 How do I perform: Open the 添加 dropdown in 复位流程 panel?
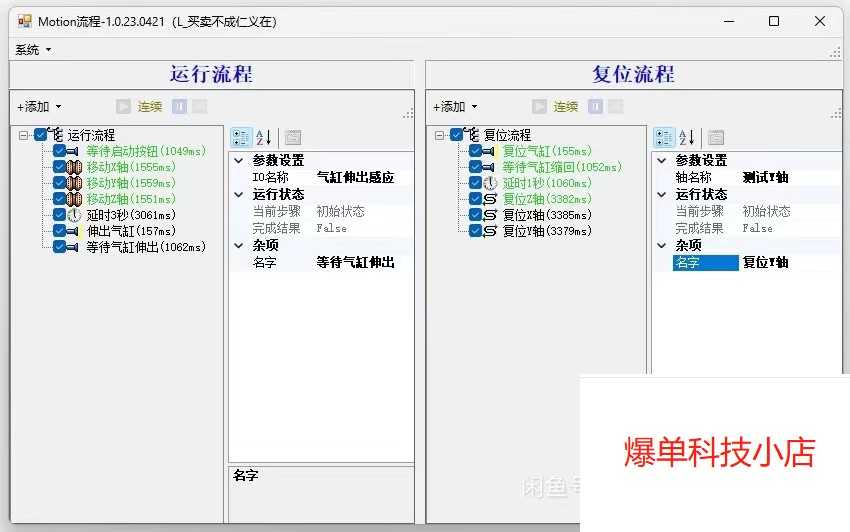(455, 107)
